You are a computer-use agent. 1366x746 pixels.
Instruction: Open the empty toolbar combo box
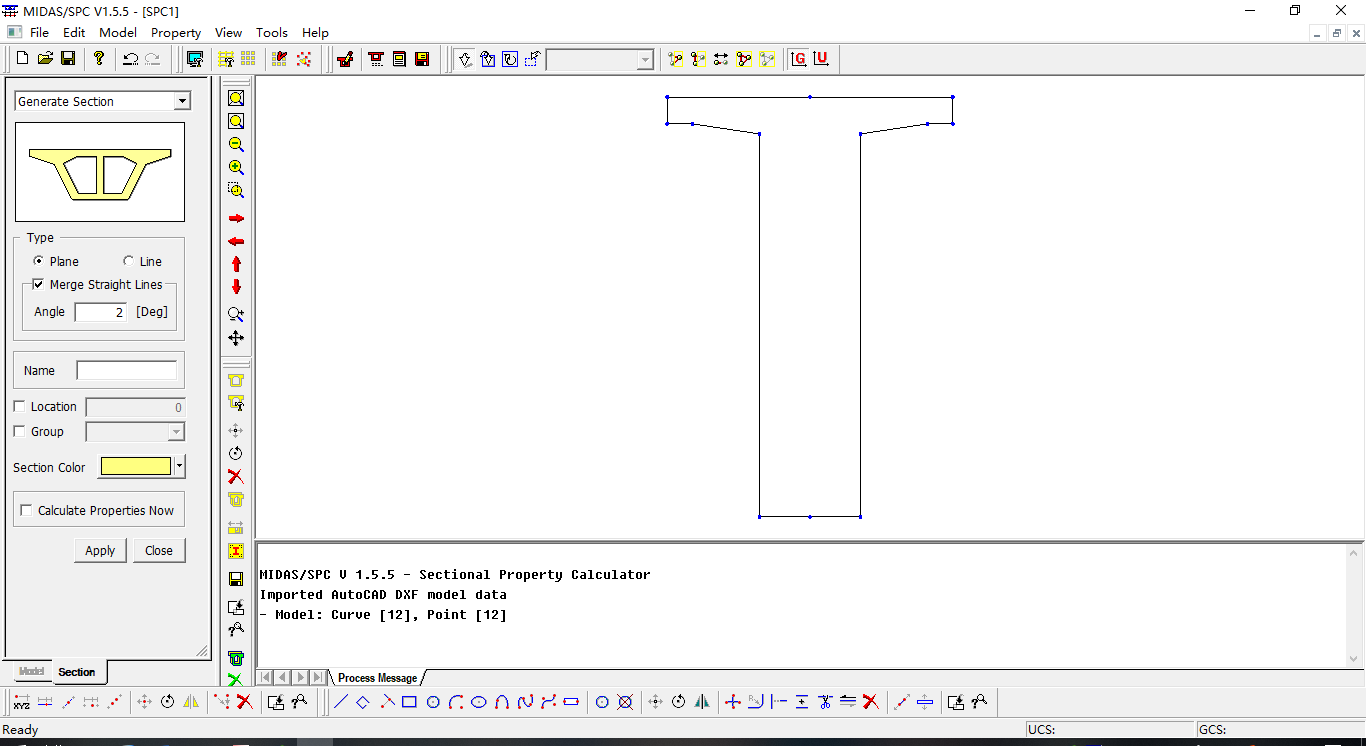tap(644, 60)
